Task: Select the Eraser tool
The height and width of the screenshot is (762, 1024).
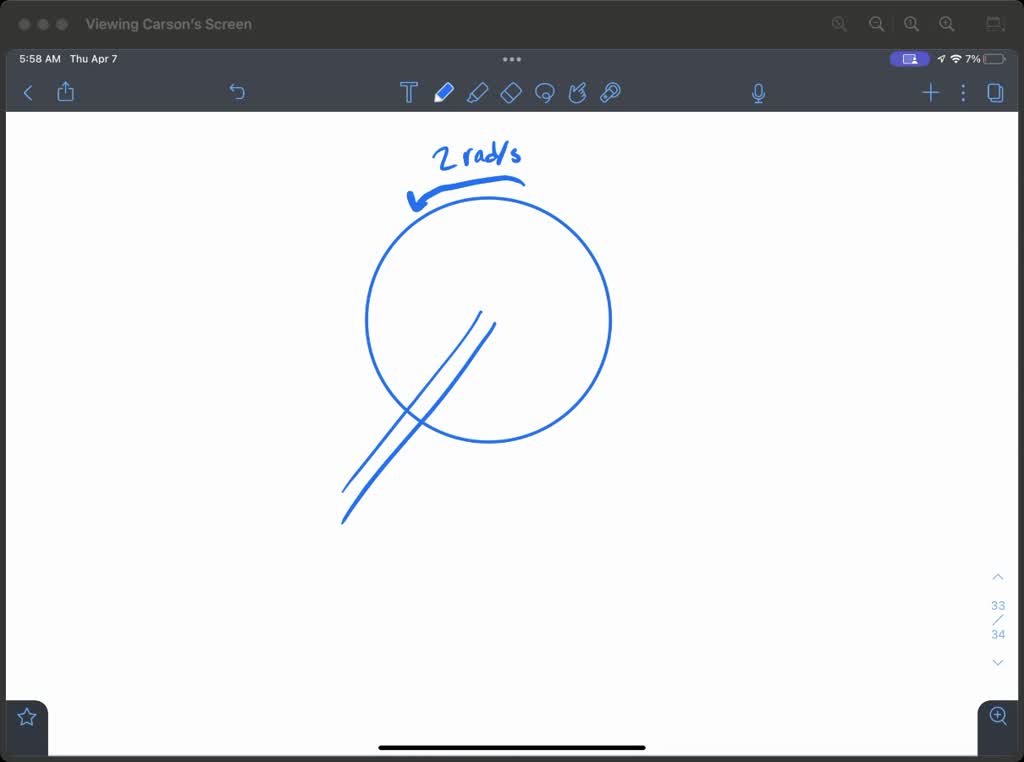Action: 511,92
